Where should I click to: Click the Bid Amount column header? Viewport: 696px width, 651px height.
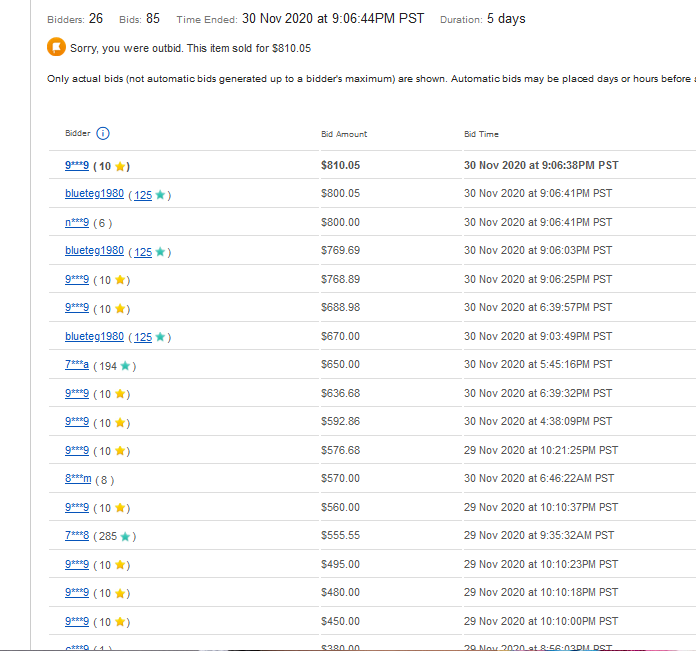coord(344,134)
